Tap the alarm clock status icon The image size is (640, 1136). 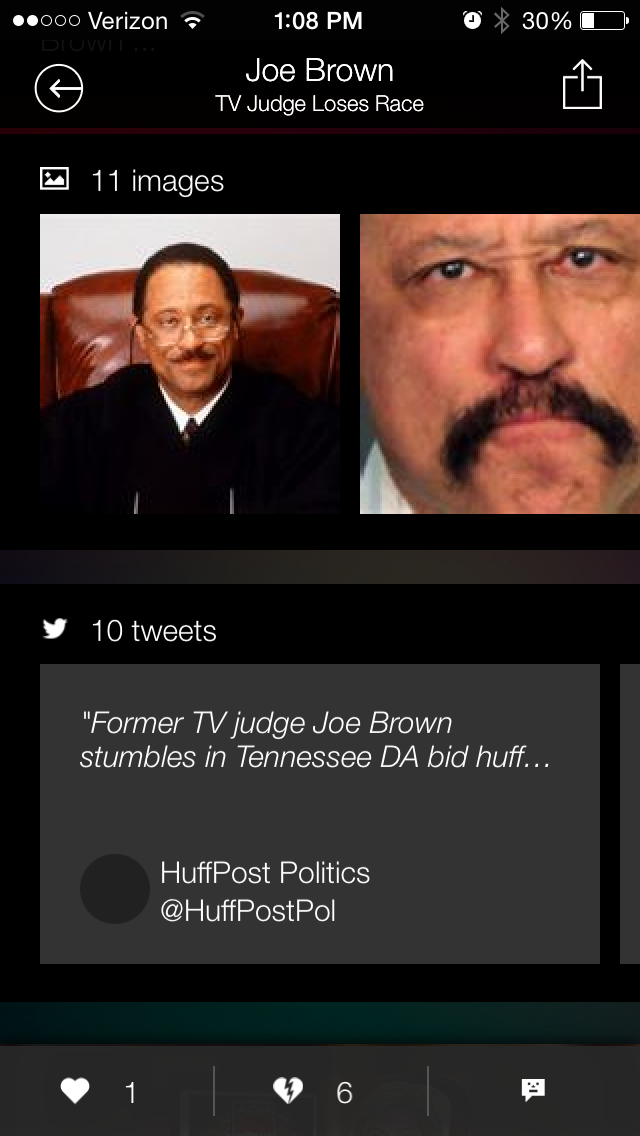pos(473,20)
